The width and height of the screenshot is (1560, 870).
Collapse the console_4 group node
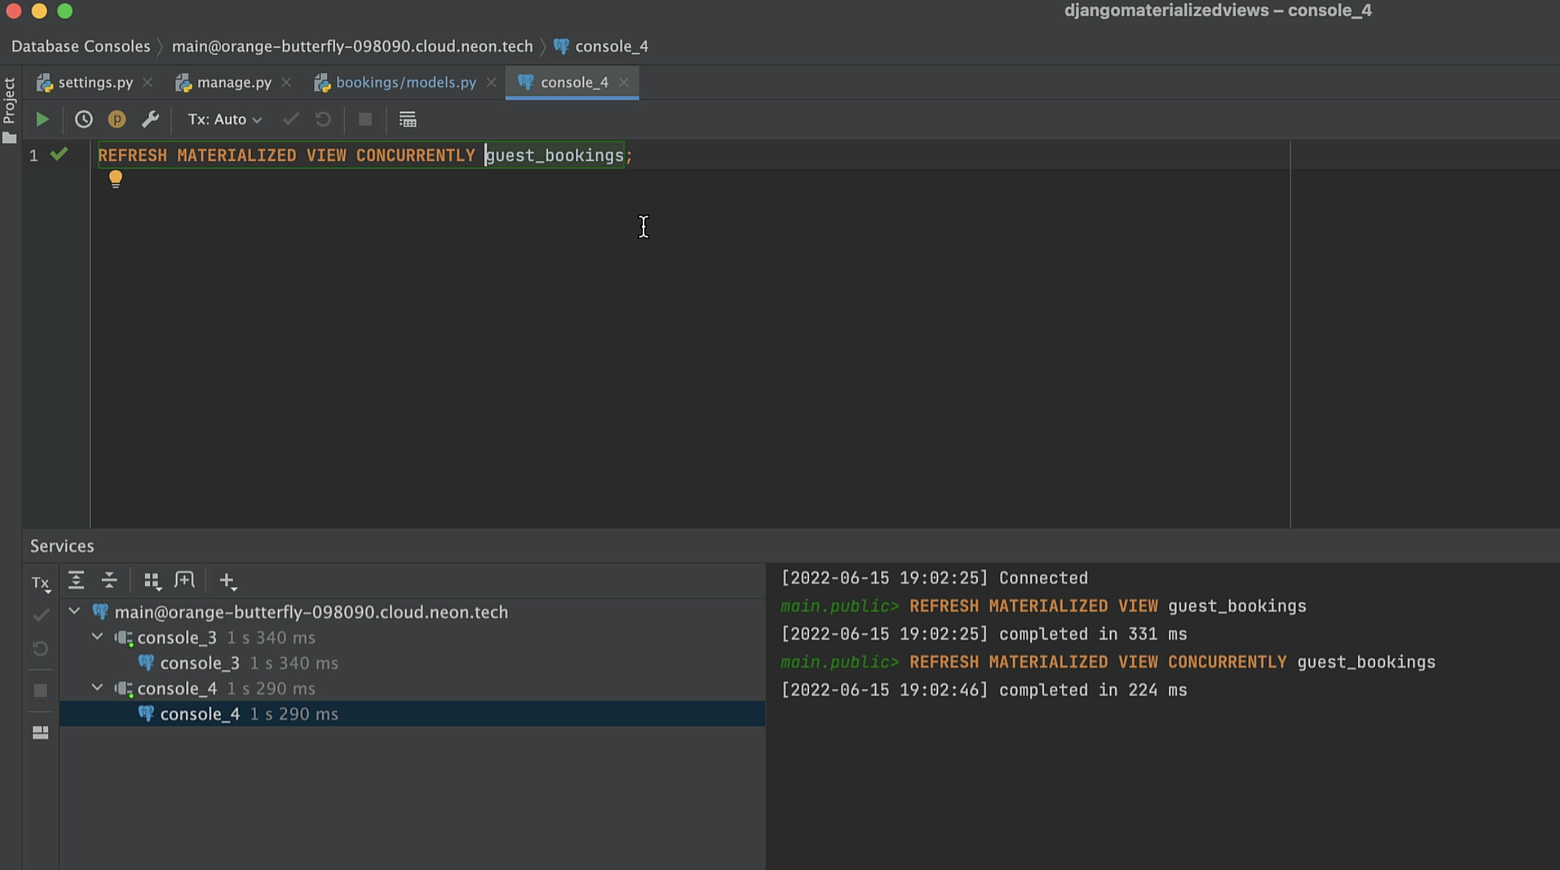pyautogui.click(x=97, y=688)
